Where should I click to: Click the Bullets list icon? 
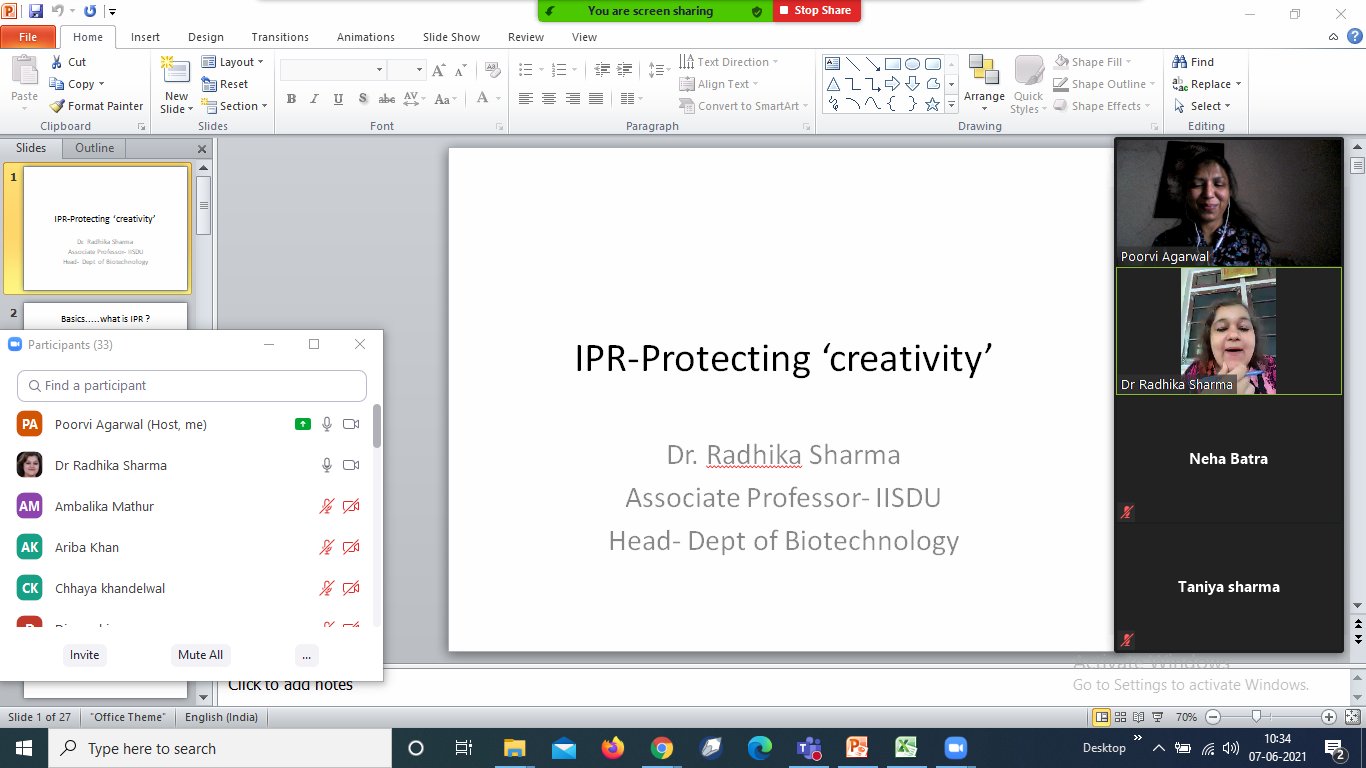[526, 70]
